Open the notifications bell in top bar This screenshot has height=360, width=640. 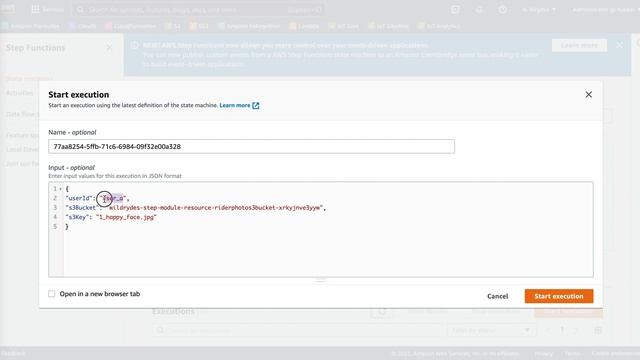pos(479,9)
